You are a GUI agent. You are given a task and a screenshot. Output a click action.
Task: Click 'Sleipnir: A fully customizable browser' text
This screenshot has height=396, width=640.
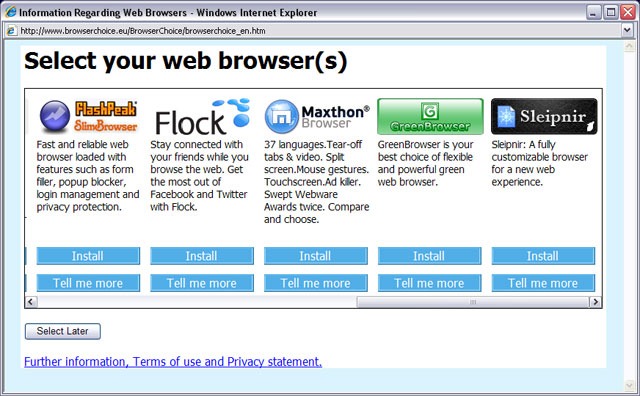540,163
